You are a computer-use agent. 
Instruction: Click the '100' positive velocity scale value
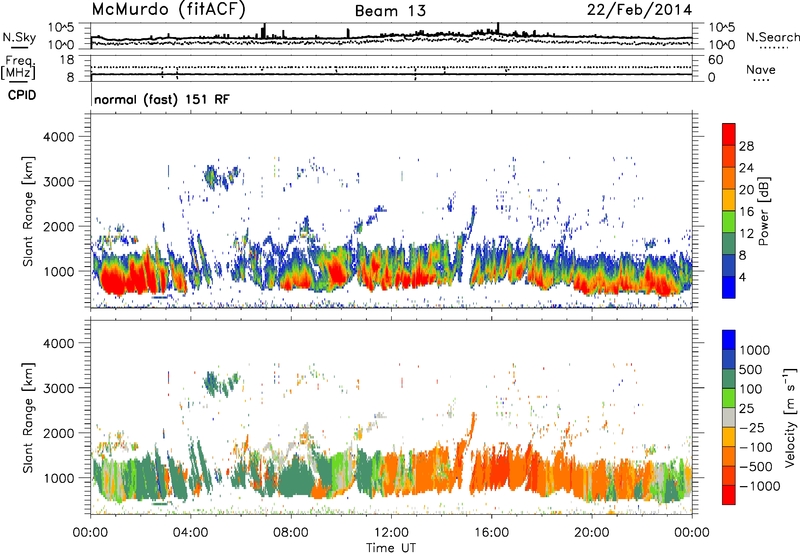[751, 389]
